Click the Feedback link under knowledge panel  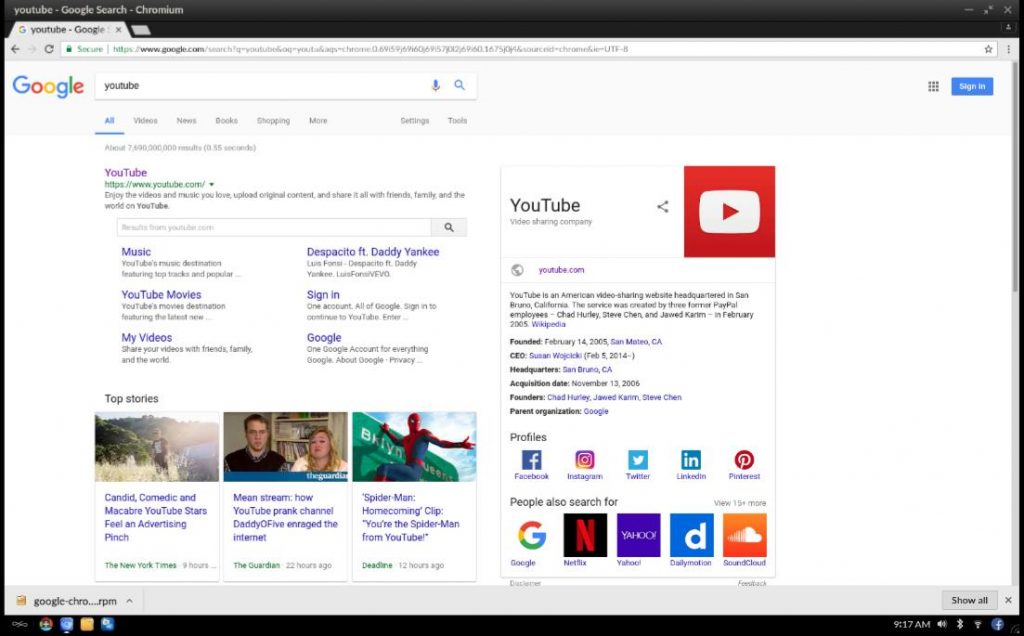click(x=752, y=583)
